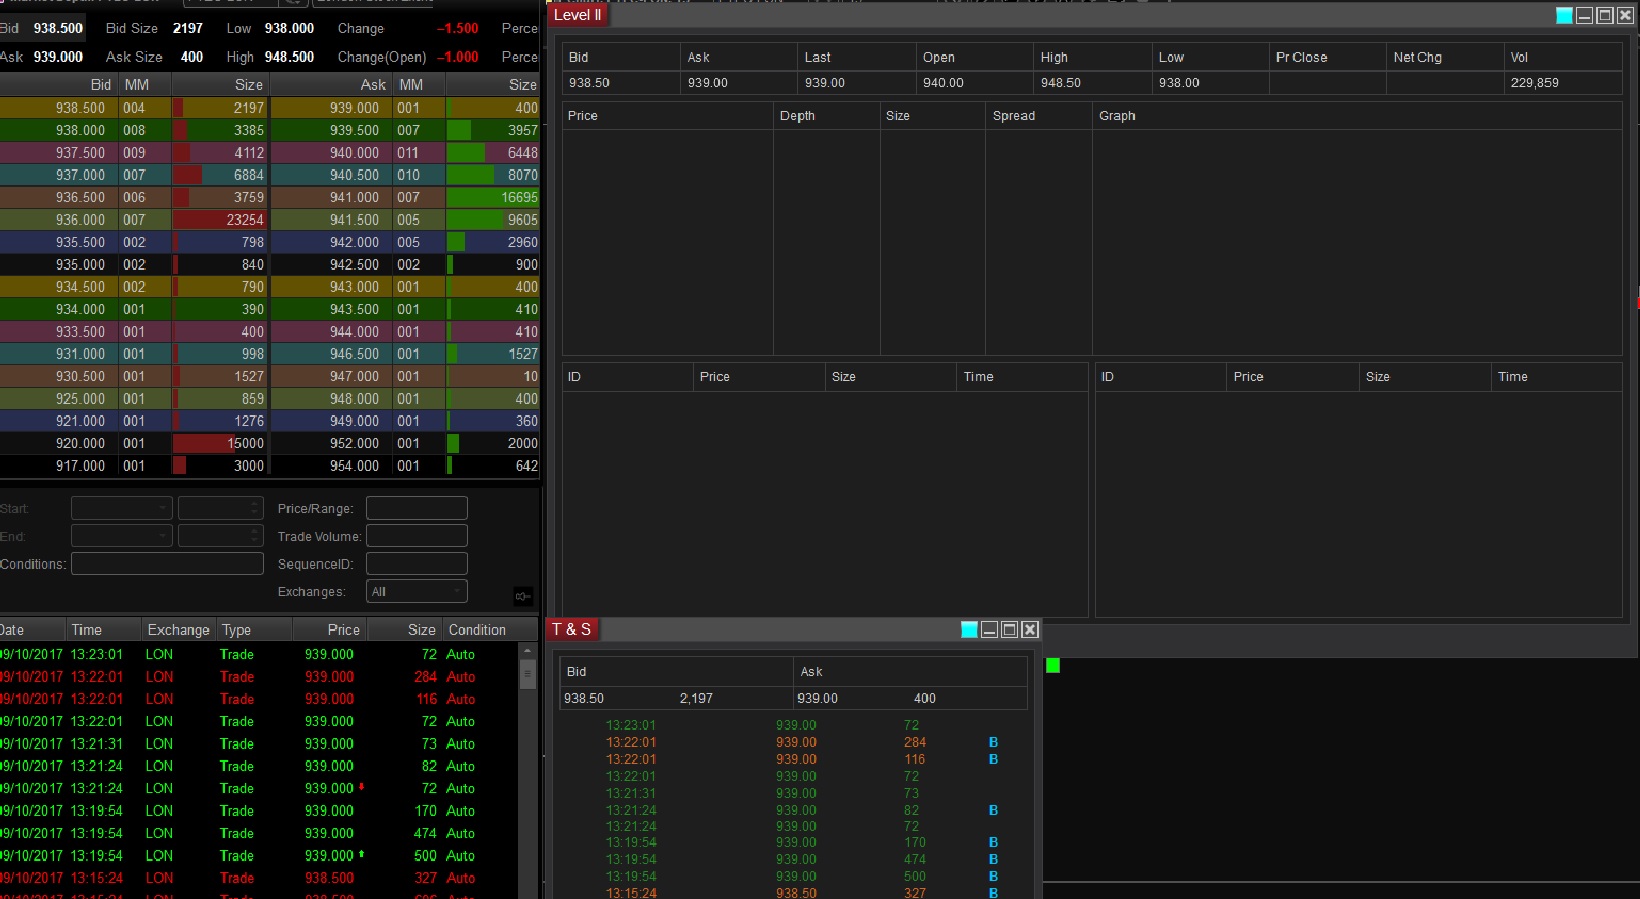1640x899 pixels.
Task: Focus the Conditions input field
Action: point(167,564)
